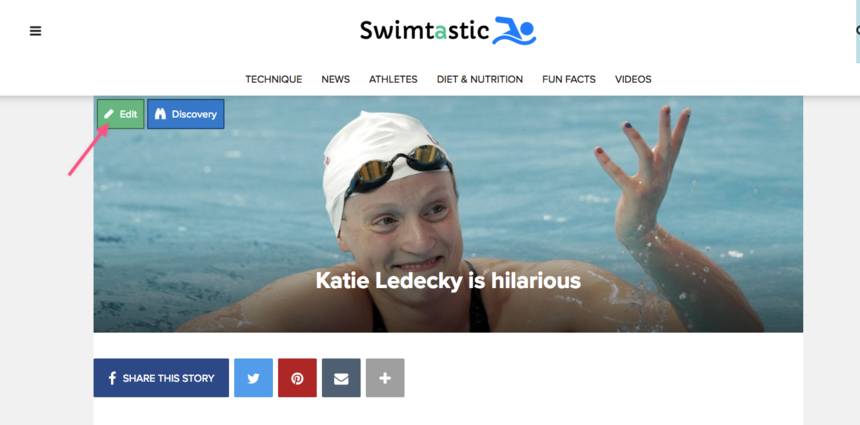Viewport: 860px width, 425px height.
Task: Click the Swimtastic wordmark
Action: point(424,30)
